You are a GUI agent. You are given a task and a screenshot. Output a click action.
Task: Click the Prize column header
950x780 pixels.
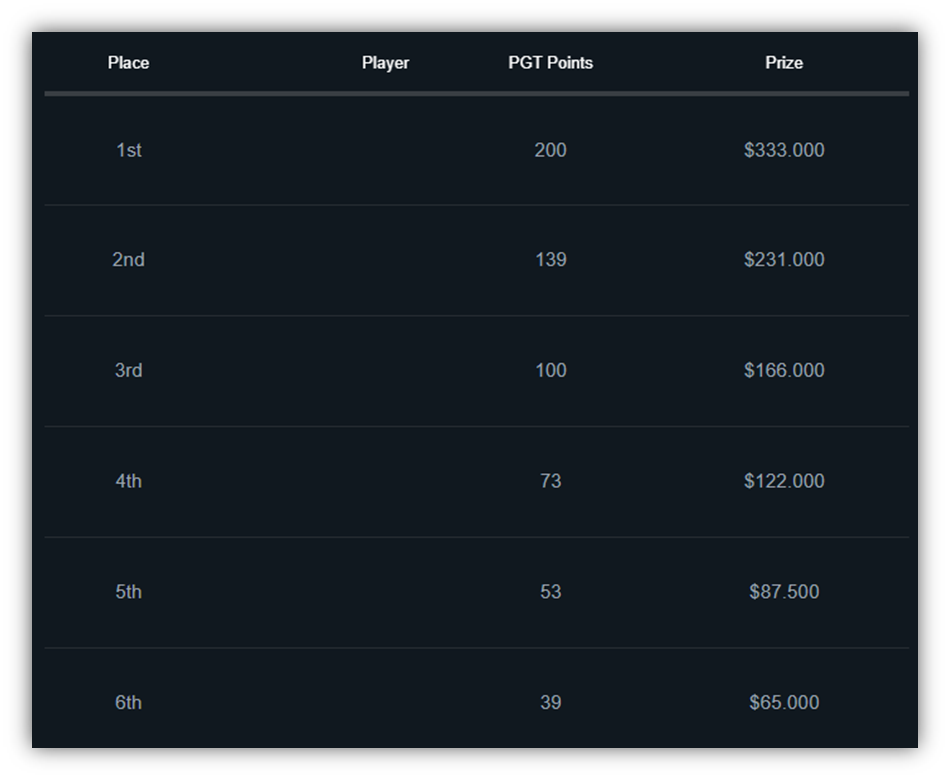tap(784, 63)
